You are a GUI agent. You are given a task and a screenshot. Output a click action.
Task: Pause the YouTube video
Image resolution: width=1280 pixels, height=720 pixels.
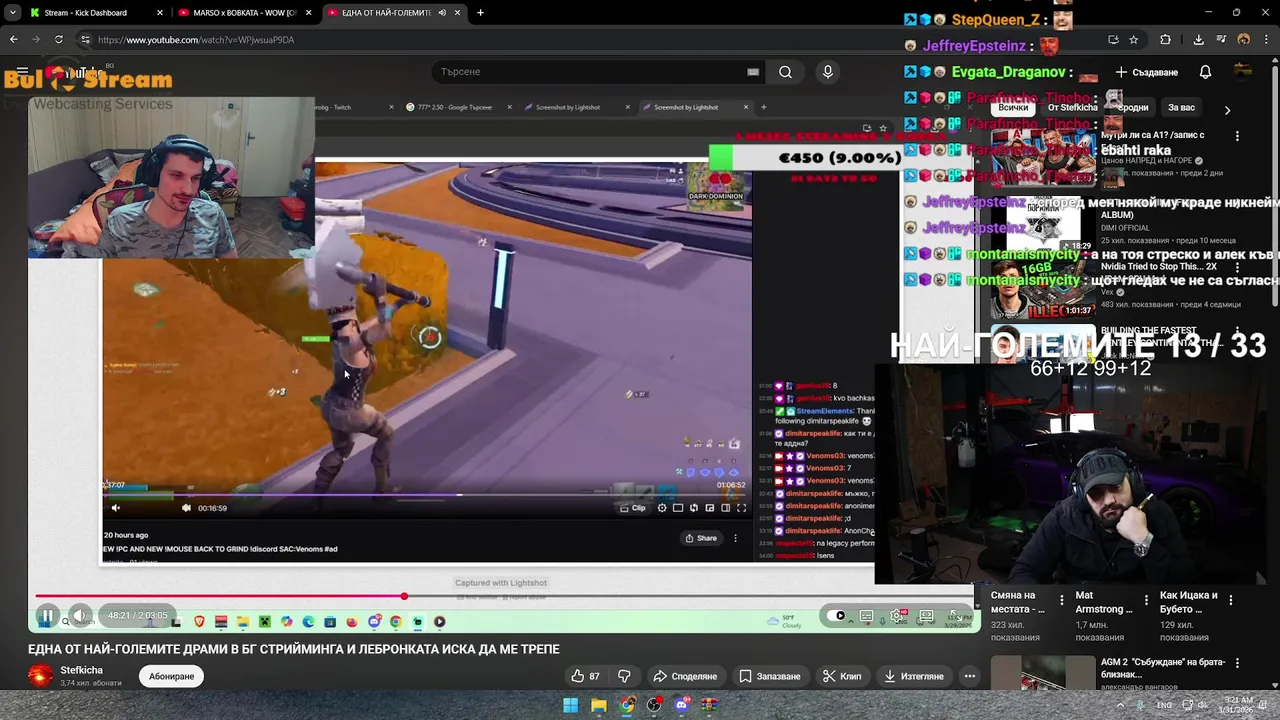point(47,616)
